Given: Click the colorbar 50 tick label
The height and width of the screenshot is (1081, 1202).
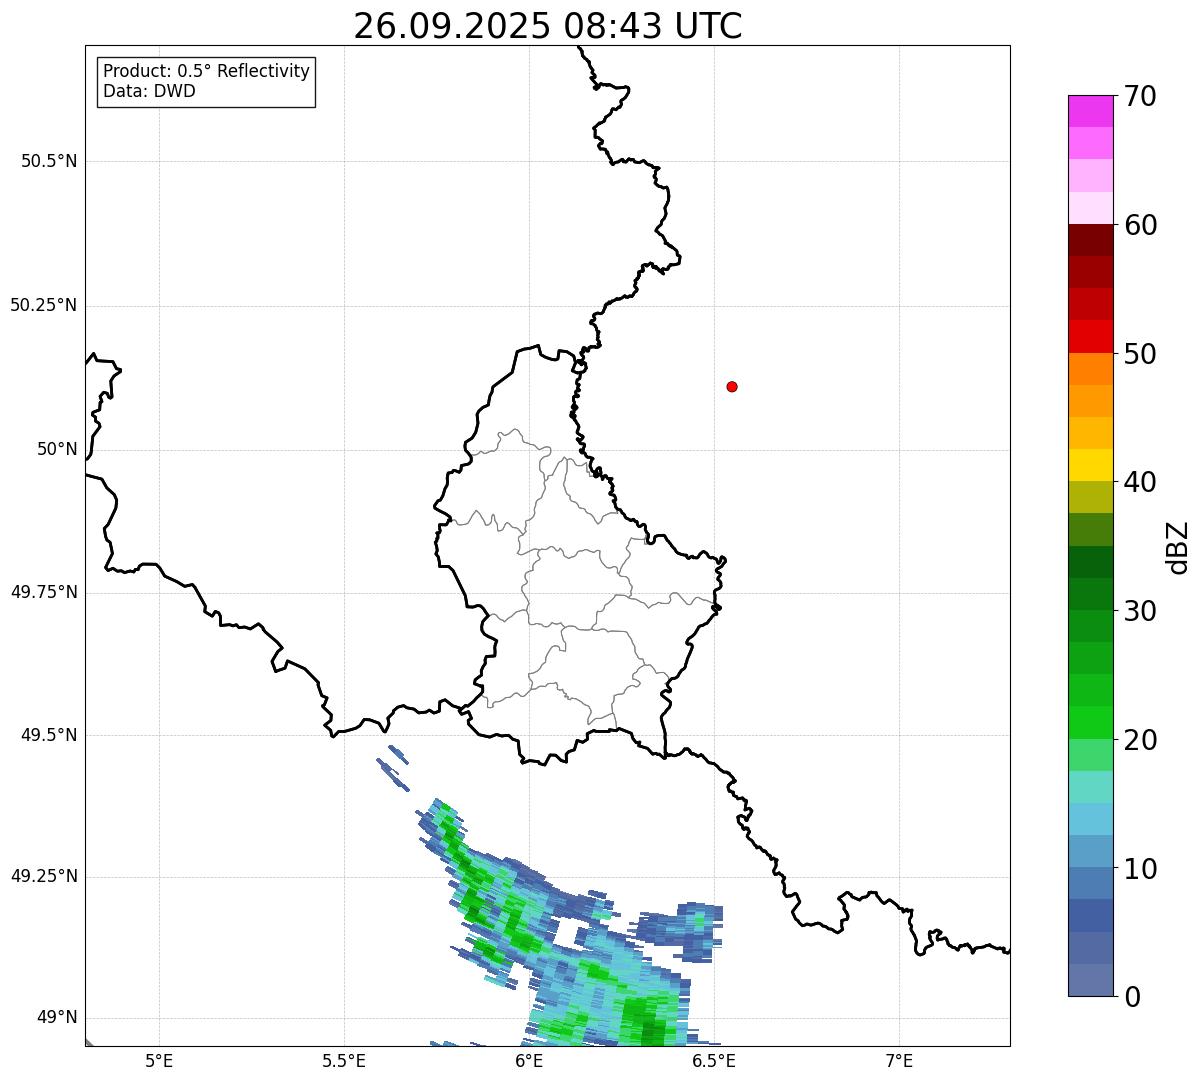Looking at the screenshot, I should pos(1140,354).
